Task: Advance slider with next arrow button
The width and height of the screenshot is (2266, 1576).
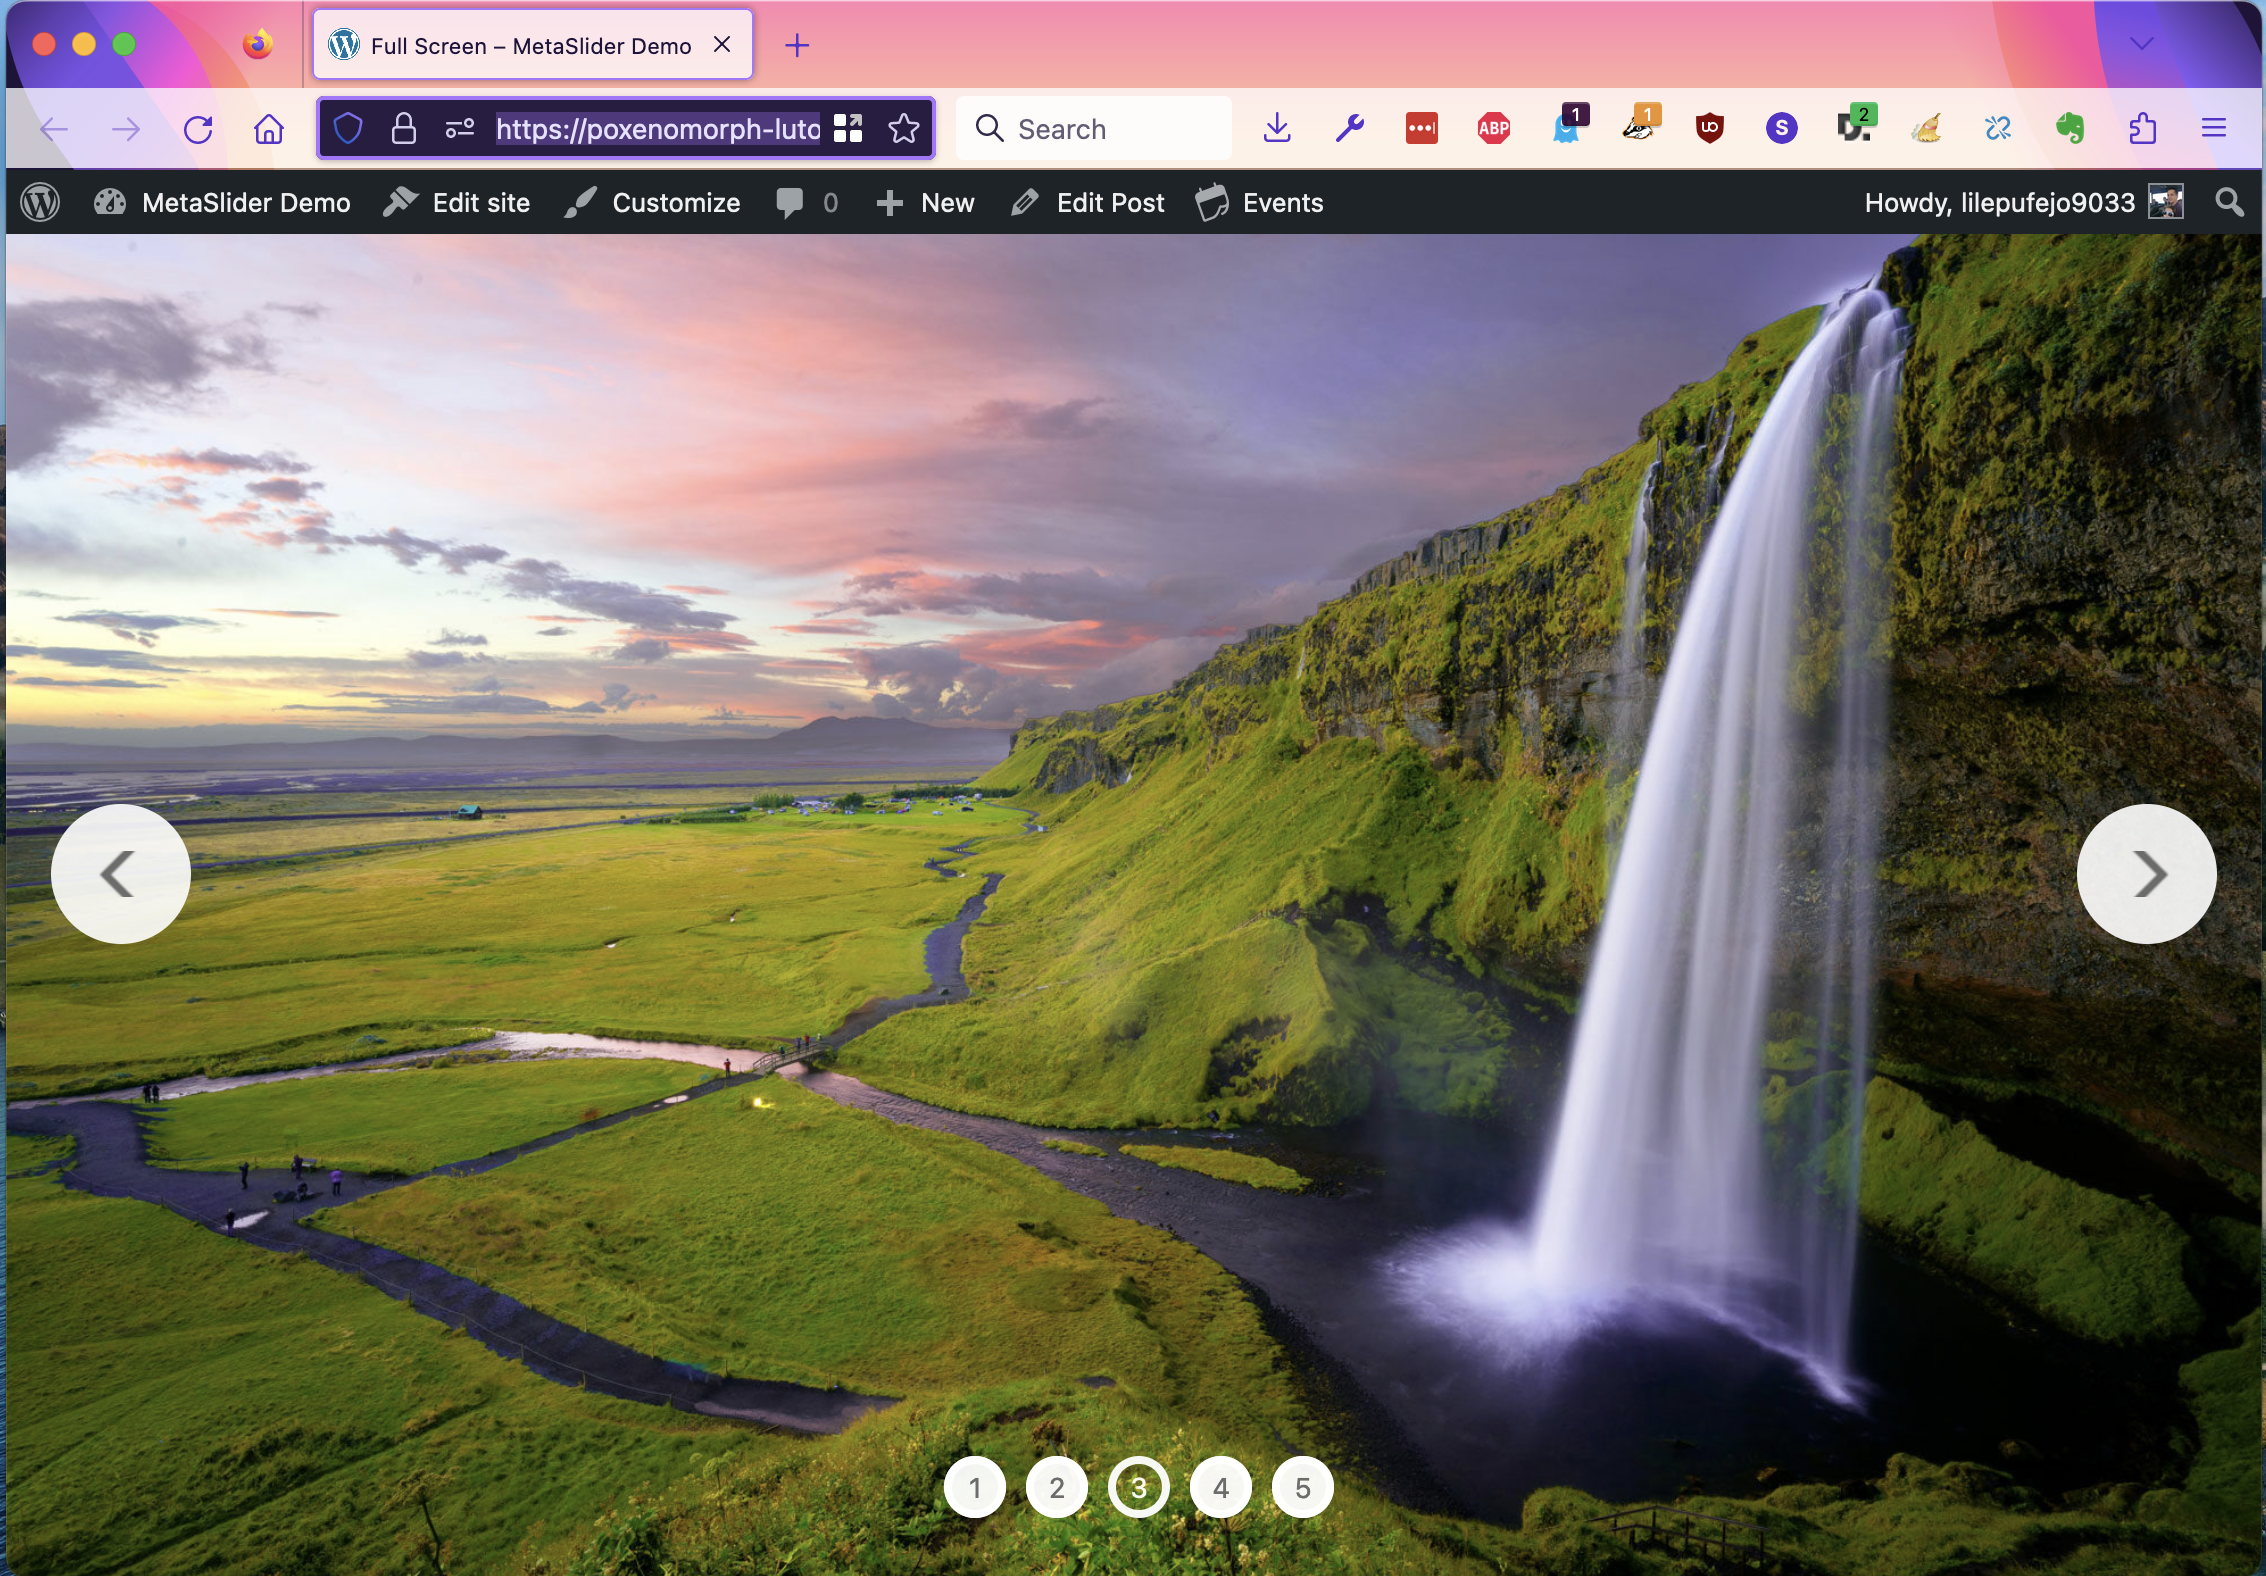Action: (x=2146, y=874)
